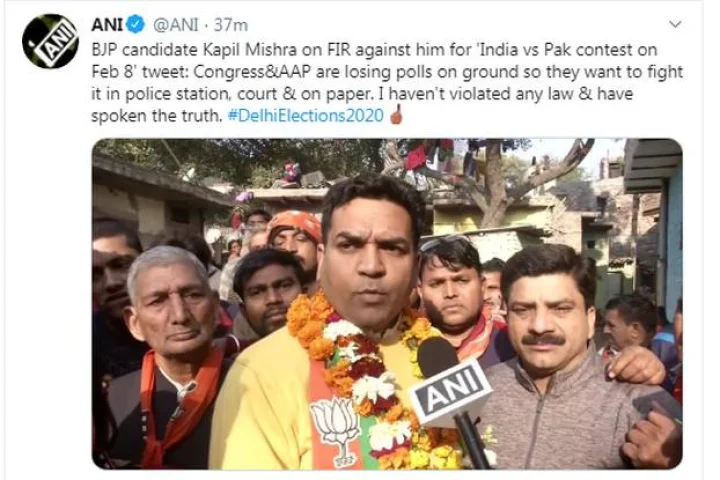Viewport: 720px width, 480px height.
Task: Expand the tweet options chevron menu
Action: (x=675, y=24)
